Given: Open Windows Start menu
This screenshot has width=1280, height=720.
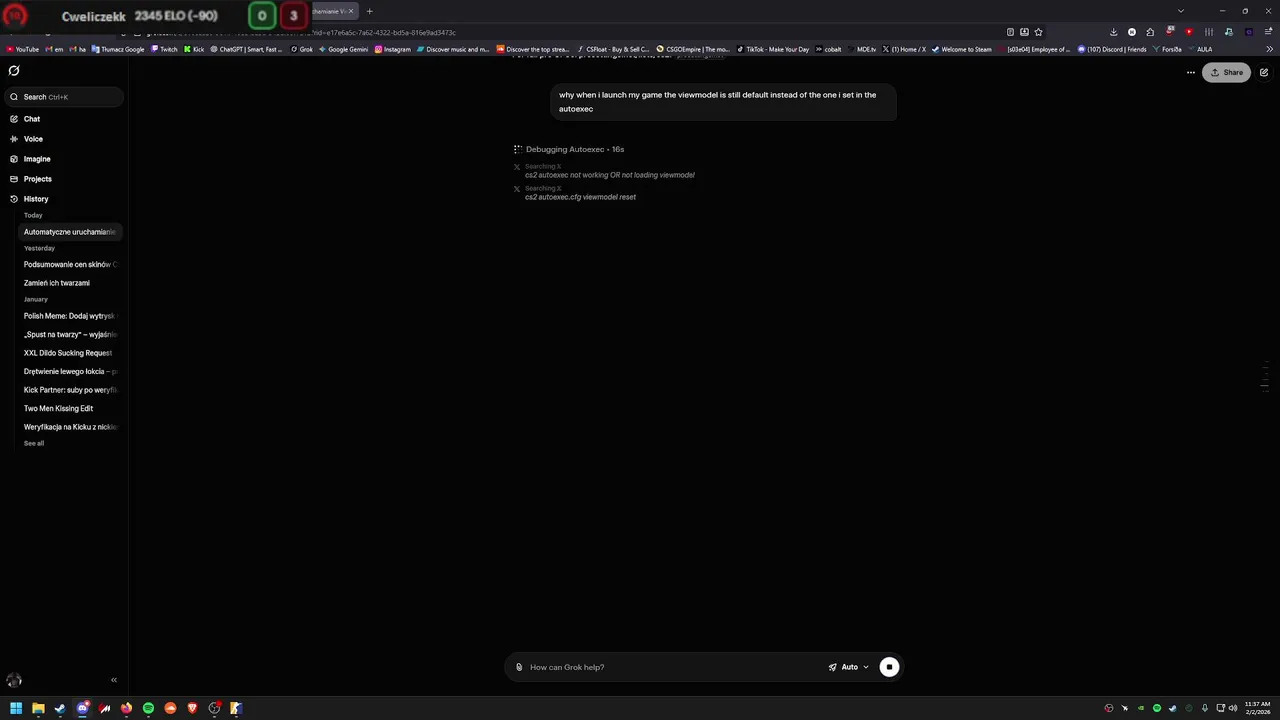Looking at the screenshot, I should click(x=16, y=708).
